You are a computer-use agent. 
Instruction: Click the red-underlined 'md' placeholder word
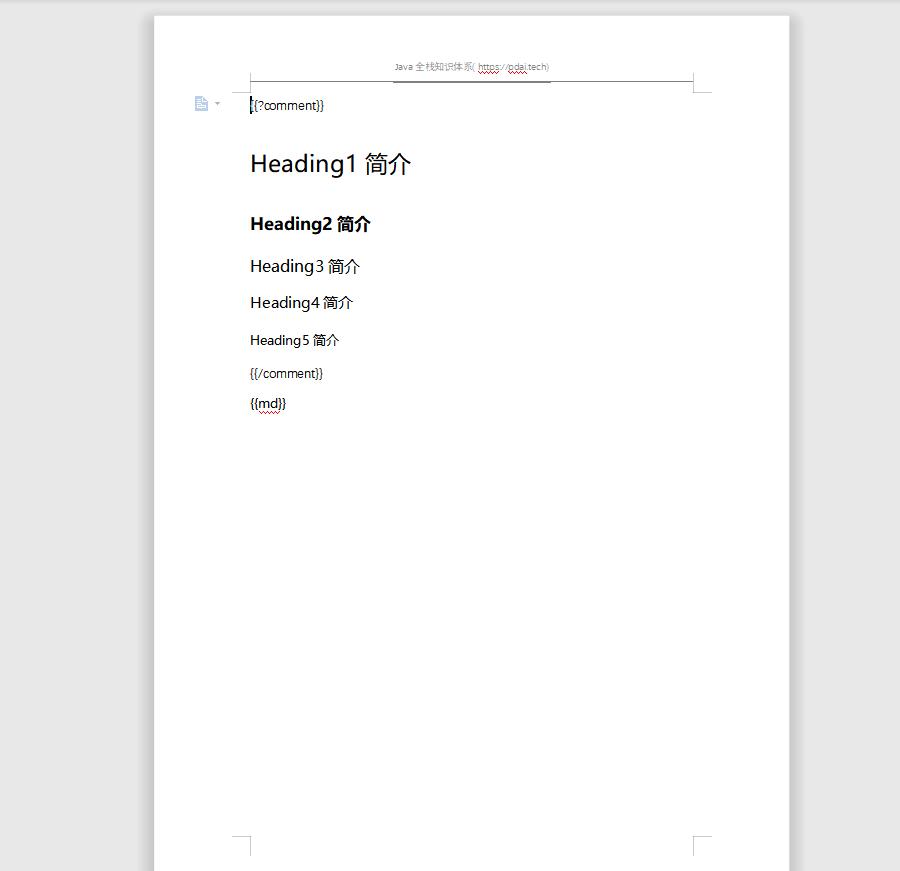[x=267, y=403]
